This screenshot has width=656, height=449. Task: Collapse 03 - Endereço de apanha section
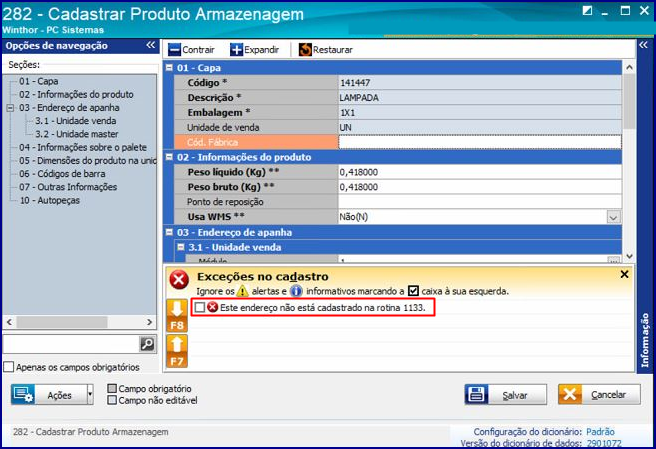[x=169, y=232]
